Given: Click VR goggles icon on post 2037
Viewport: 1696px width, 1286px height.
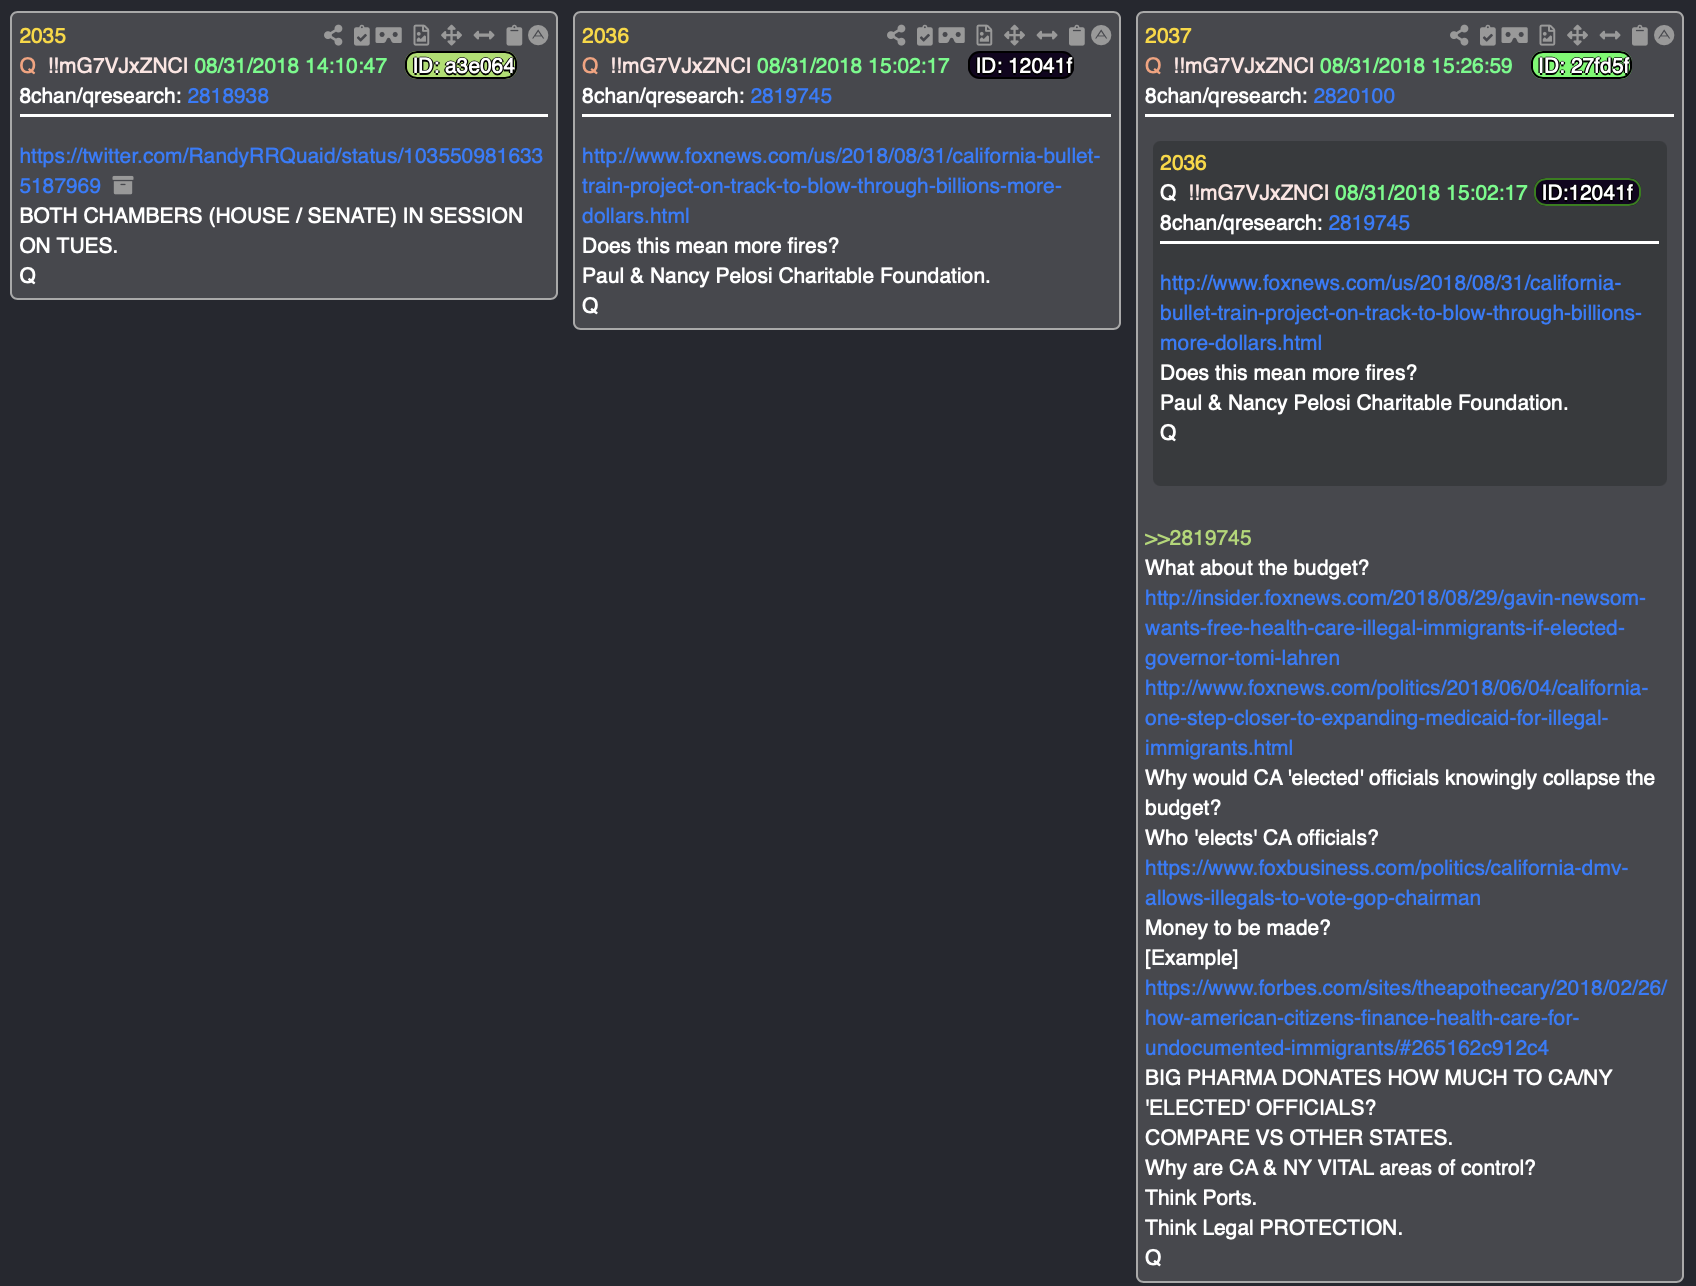Looking at the screenshot, I should (x=1515, y=36).
